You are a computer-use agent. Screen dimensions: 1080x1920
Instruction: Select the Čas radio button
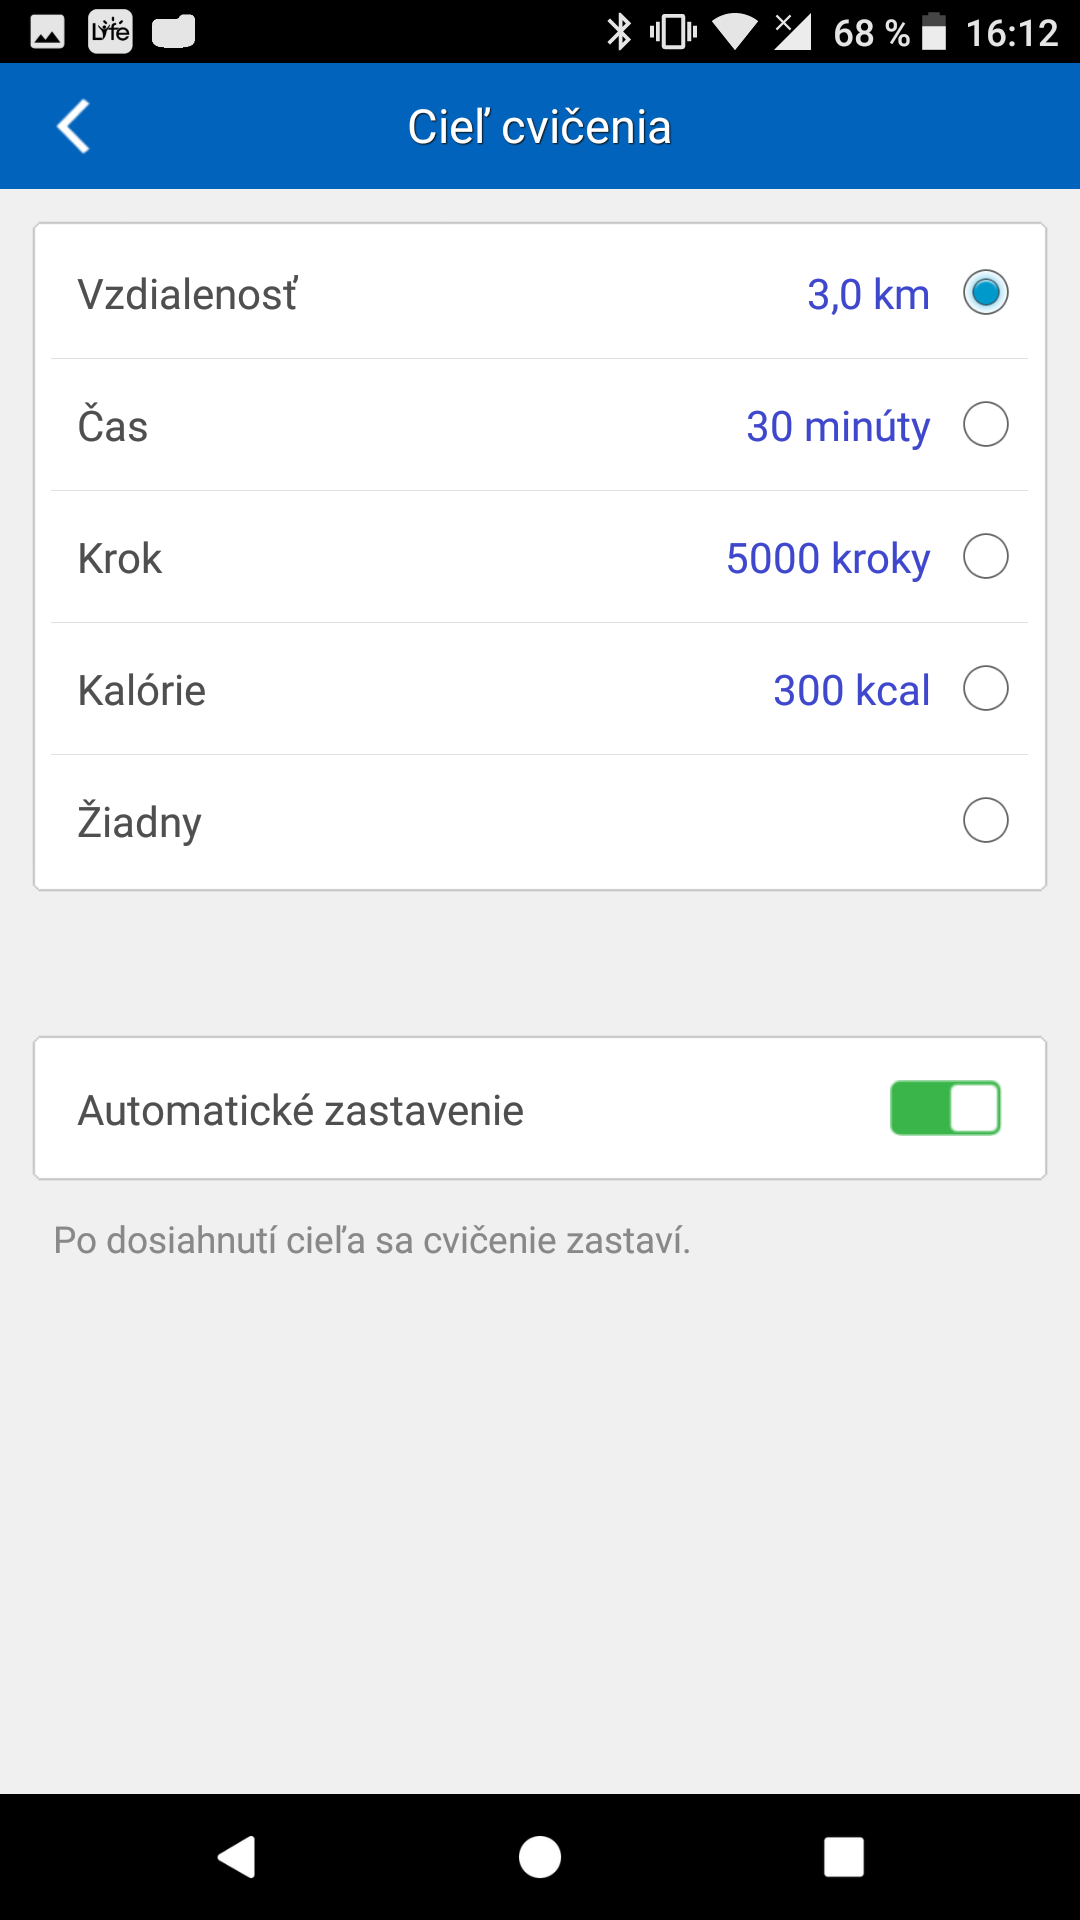[985, 425]
